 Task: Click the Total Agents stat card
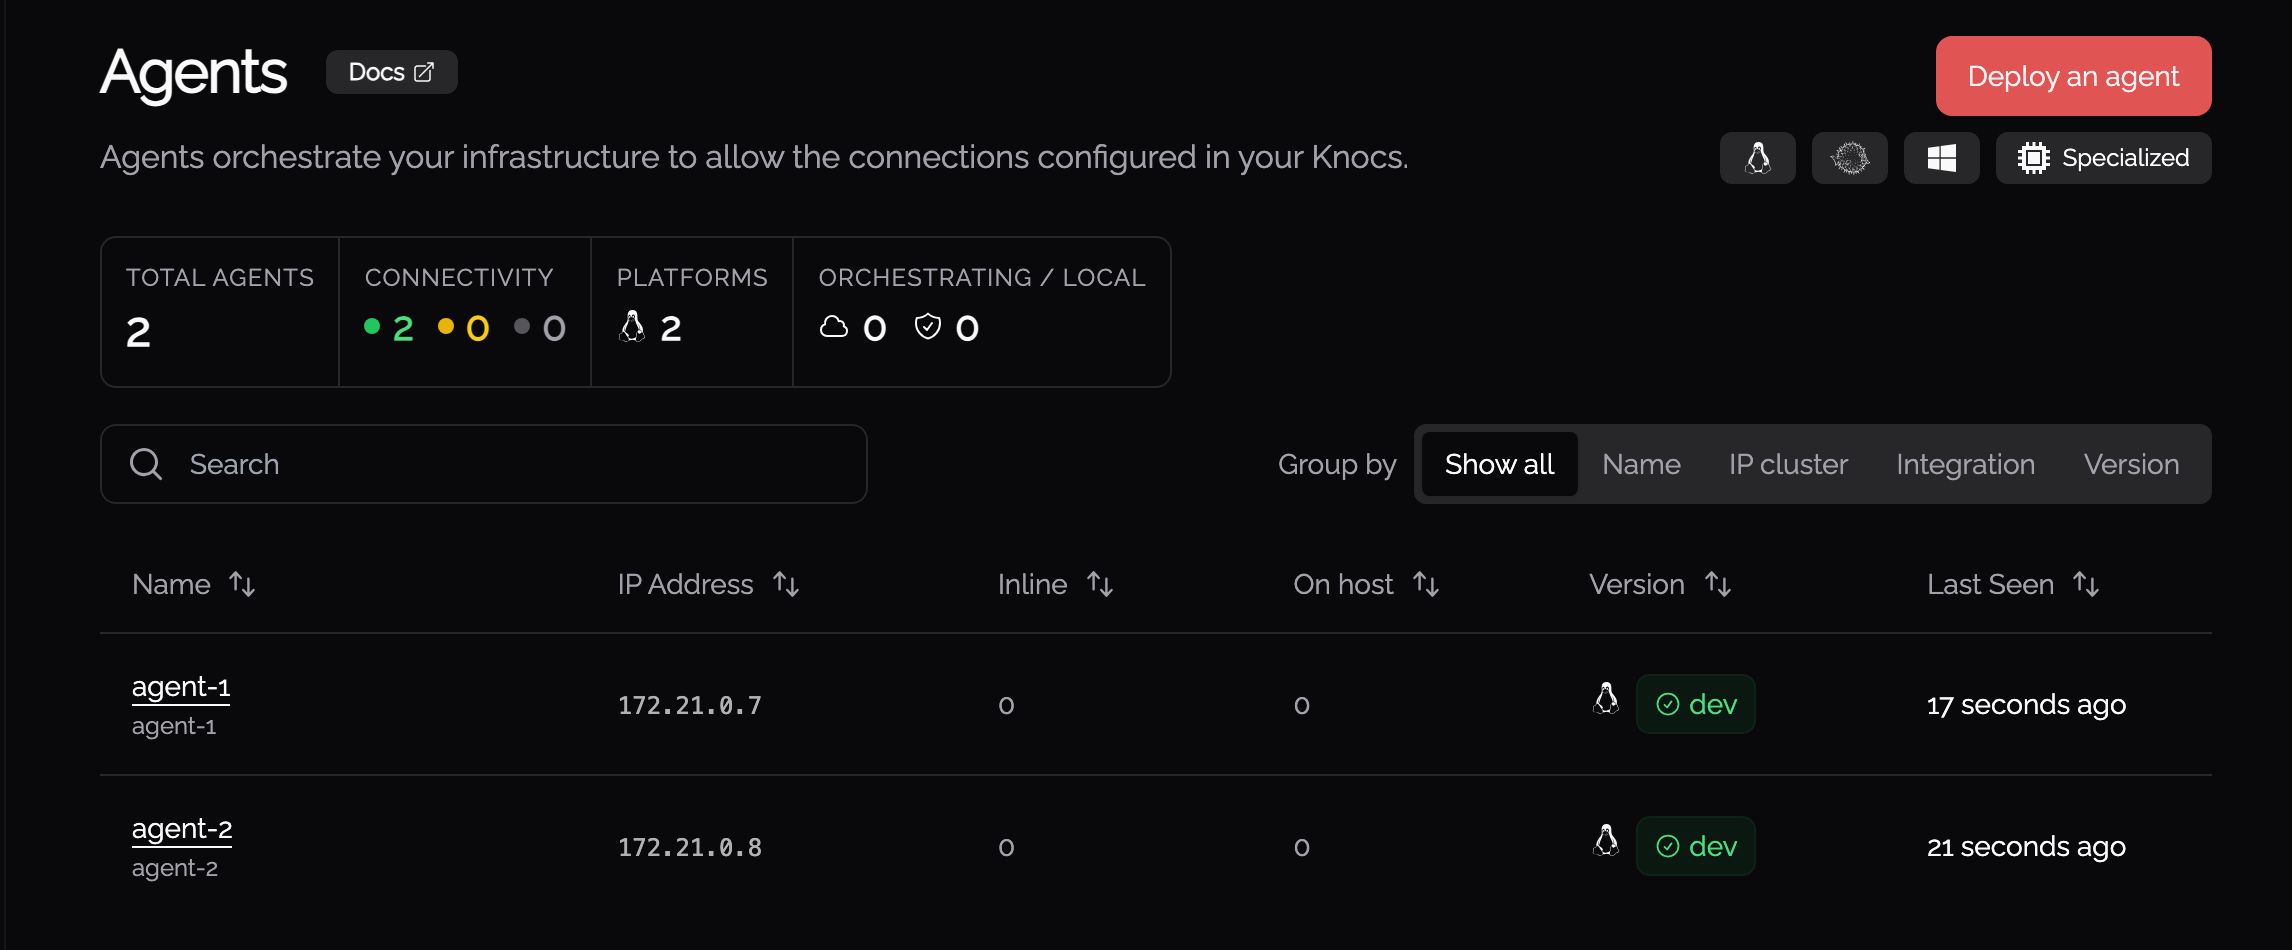click(220, 312)
